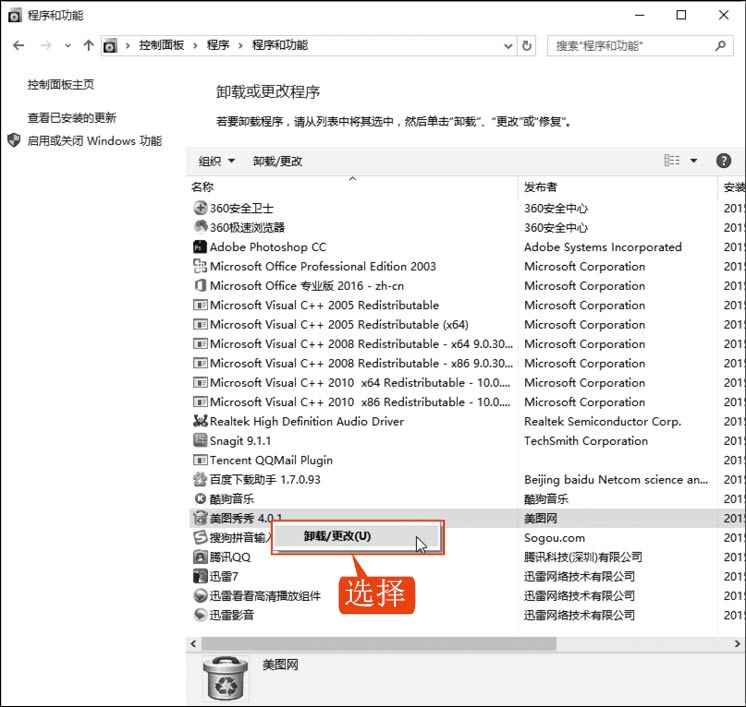The height and width of the screenshot is (707, 746).
Task: Click the 迅雷影音 program icon
Action: click(200, 615)
